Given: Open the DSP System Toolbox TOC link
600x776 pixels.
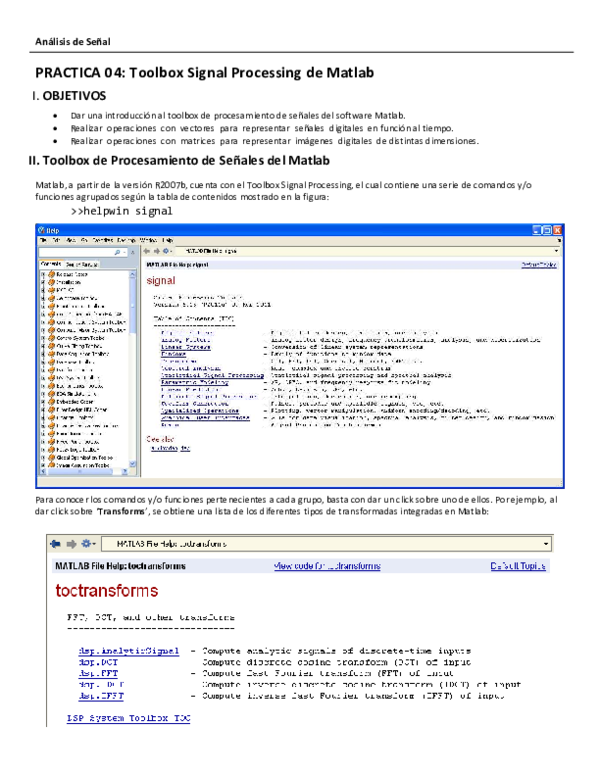Looking at the screenshot, I should pyautogui.click(x=129, y=718).
